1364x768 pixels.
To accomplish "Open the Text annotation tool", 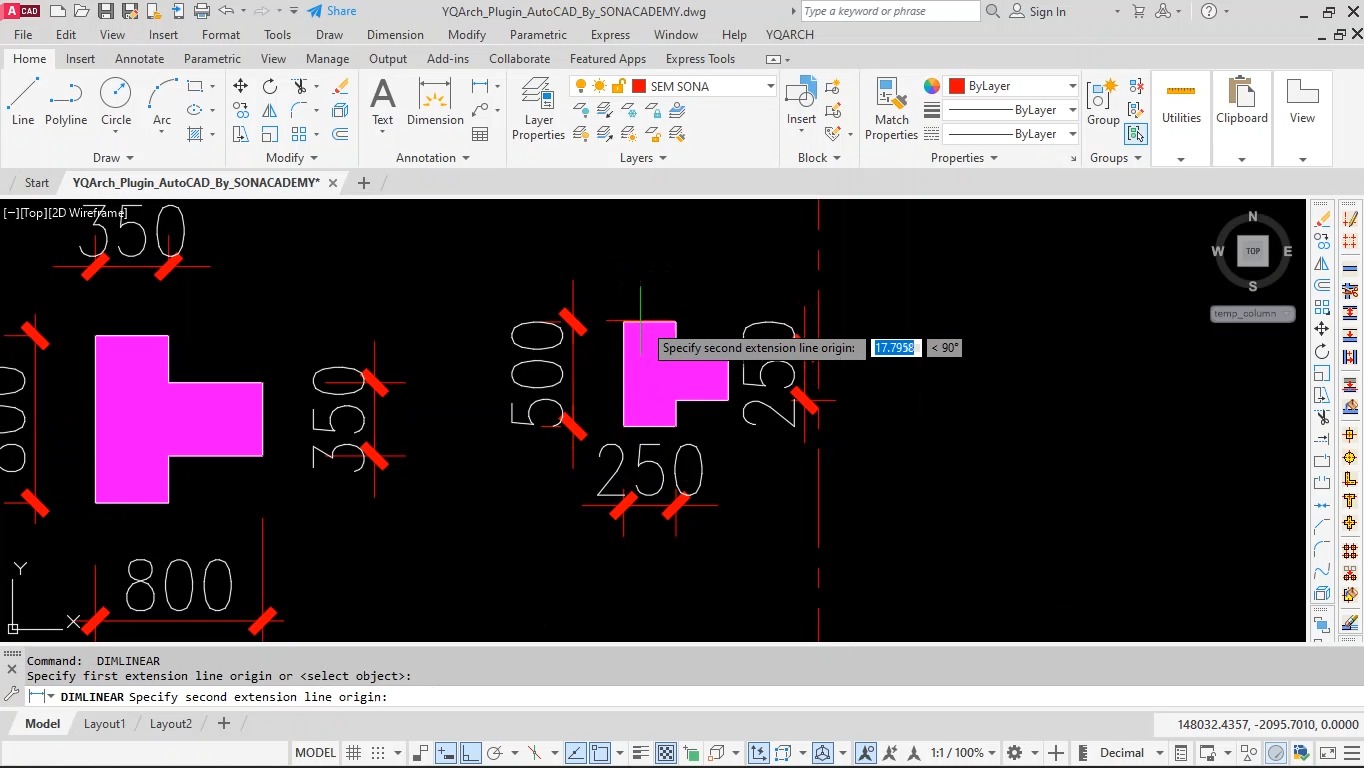I will click(383, 102).
